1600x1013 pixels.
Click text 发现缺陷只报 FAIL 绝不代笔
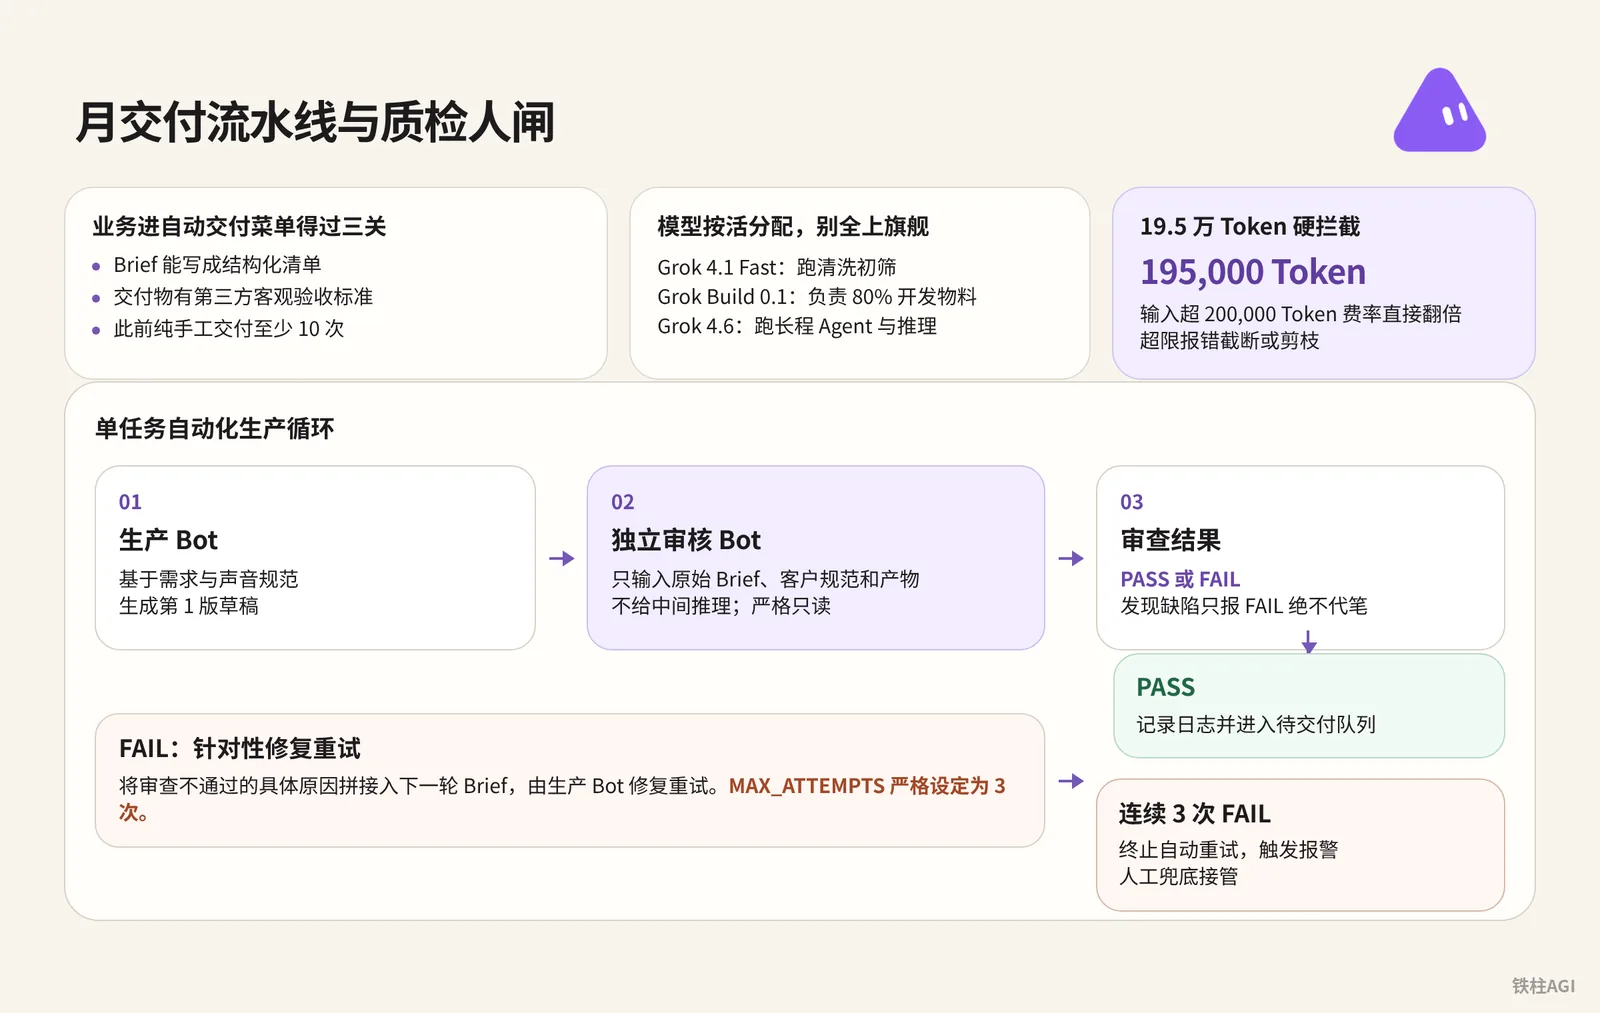(x=1244, y=606)
